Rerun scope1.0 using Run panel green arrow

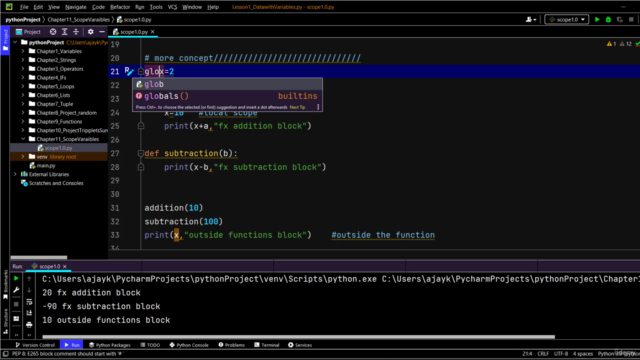(x=16, y=278)
